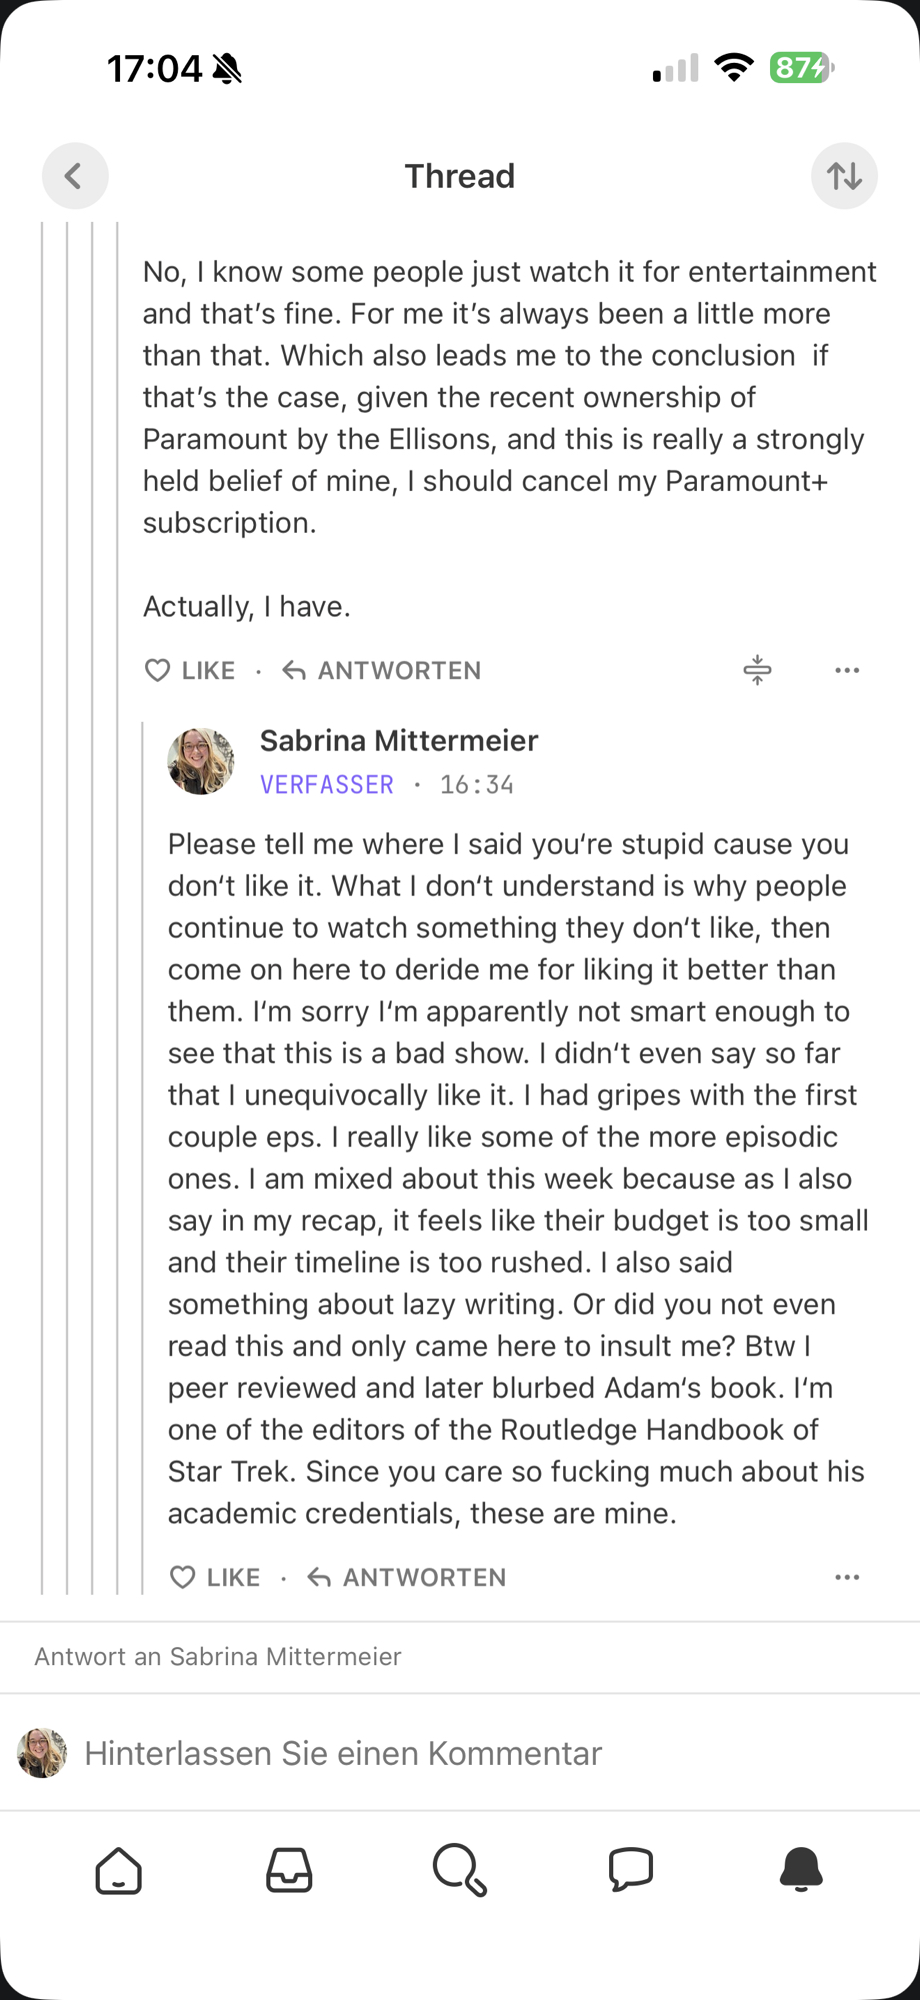
Task: Tap the back chevron button
Action: coord(75,176)
